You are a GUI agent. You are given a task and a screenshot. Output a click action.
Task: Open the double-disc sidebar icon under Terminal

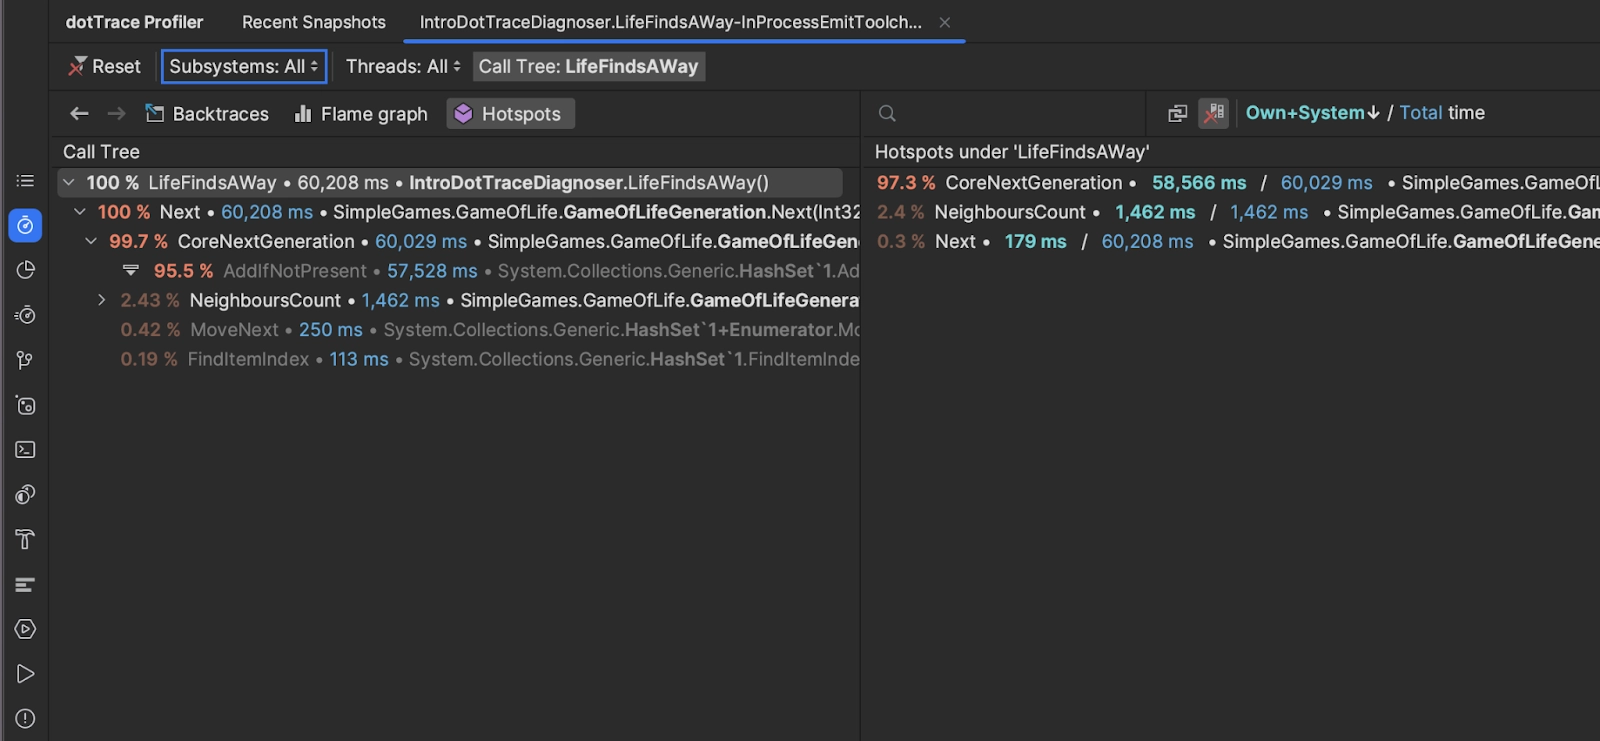(x=25, y=495)
